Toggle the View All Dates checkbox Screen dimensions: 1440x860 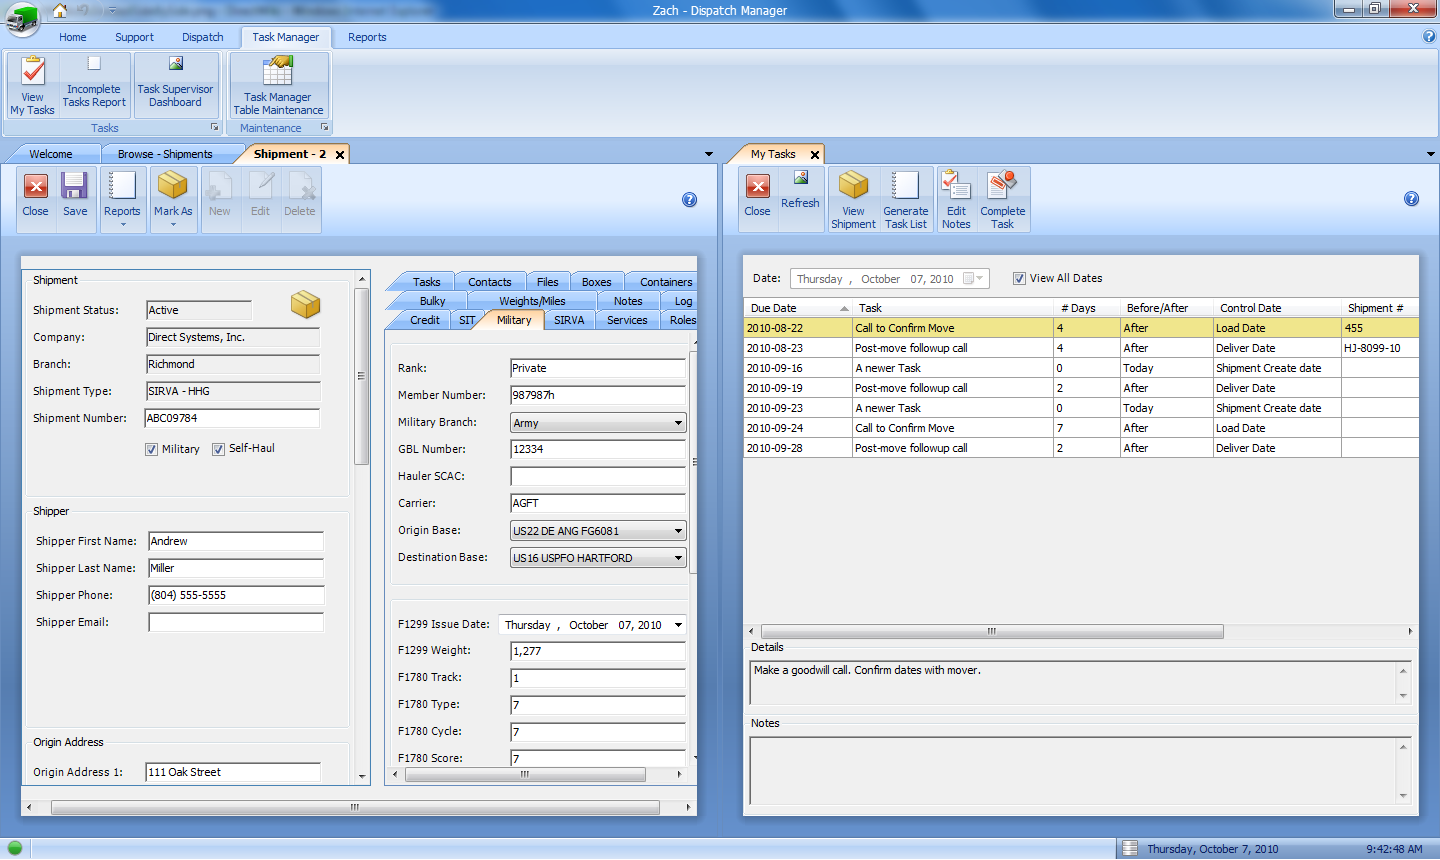coord(1019,279)
